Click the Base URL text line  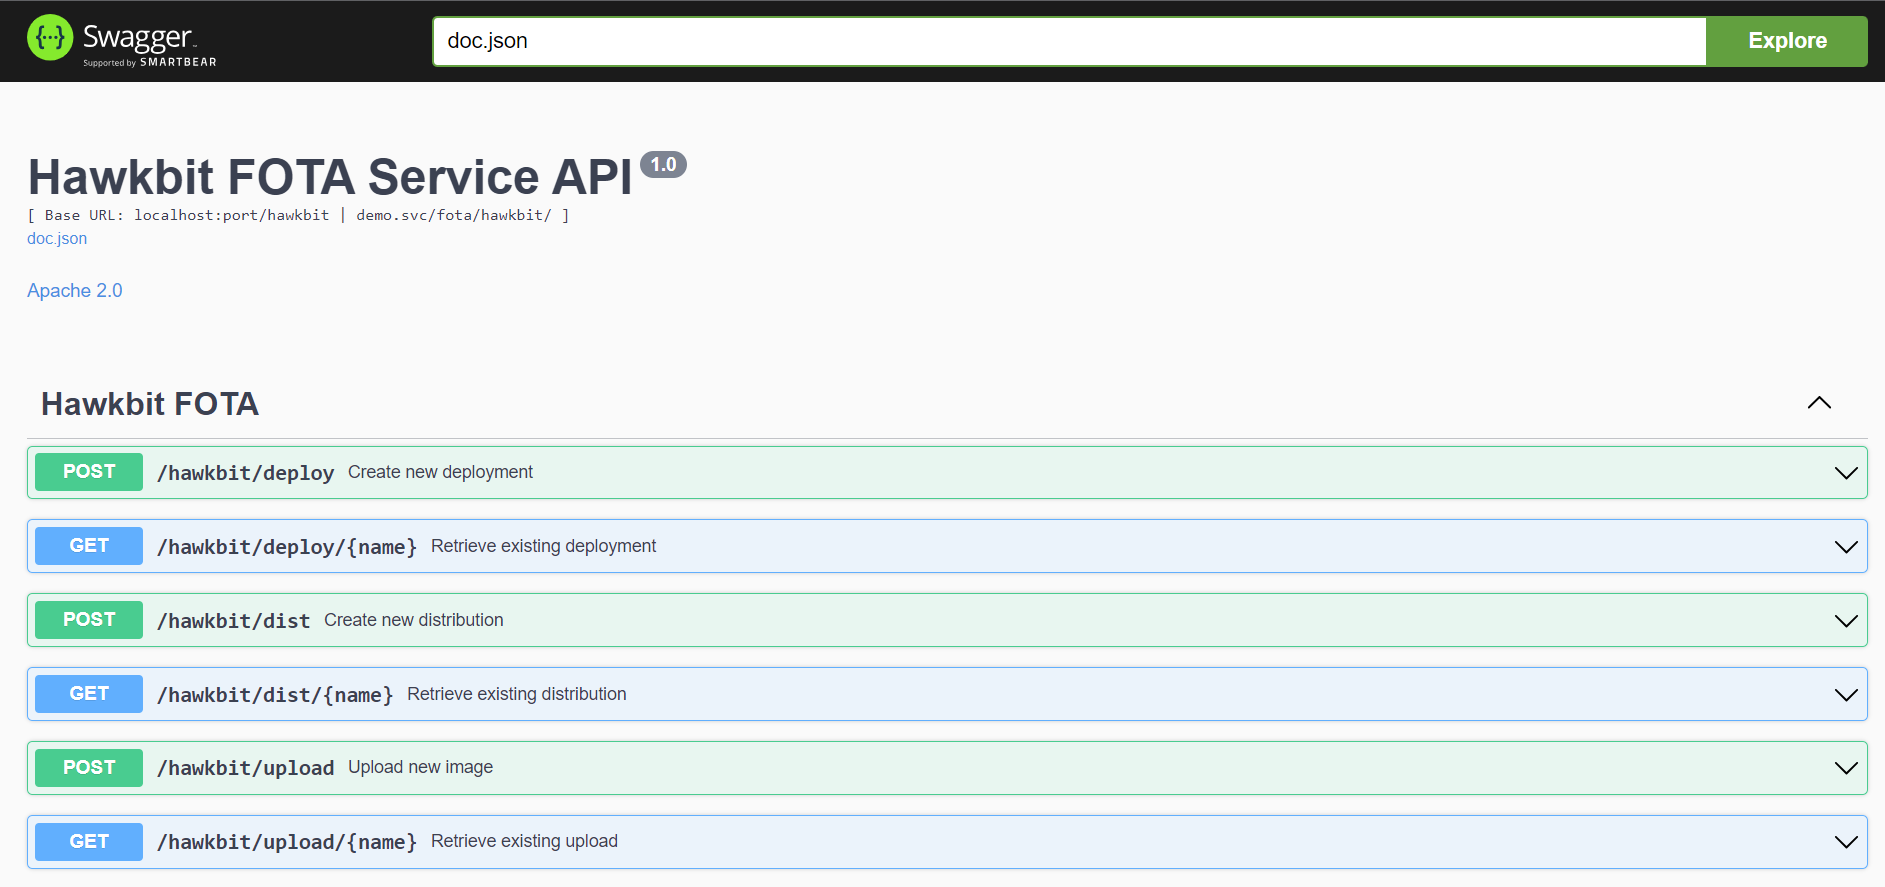tap(298, 215)
